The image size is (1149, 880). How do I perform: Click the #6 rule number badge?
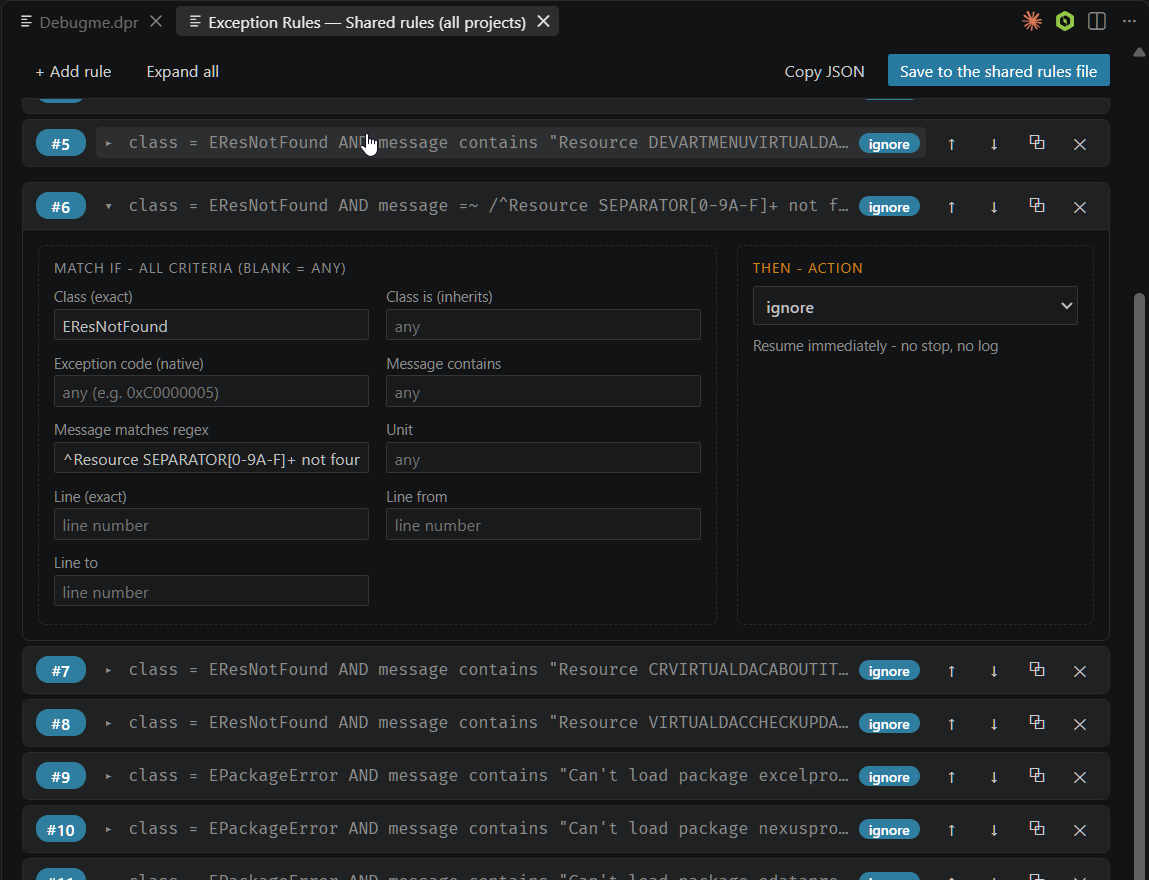tap(61, 207)
